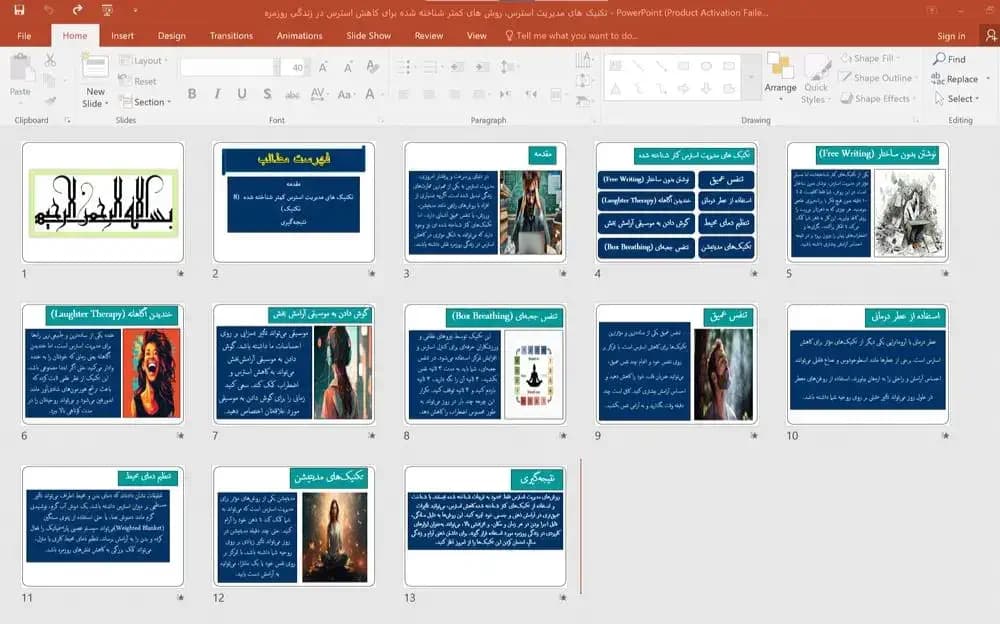Click the Bullets list icon
1000x624 pixels.
coord(406,66)
